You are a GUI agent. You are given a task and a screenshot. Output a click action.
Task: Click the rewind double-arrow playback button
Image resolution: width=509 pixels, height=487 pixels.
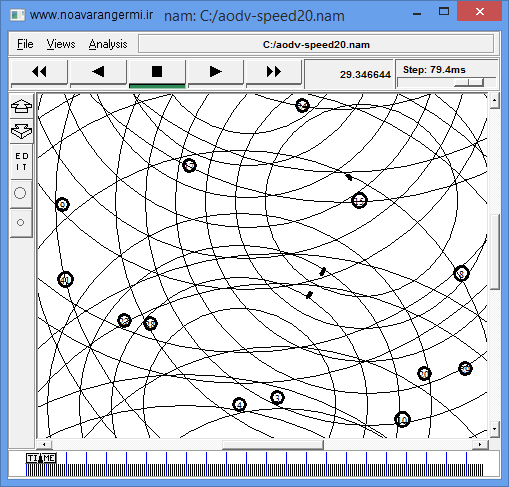(x=39, y=72)
